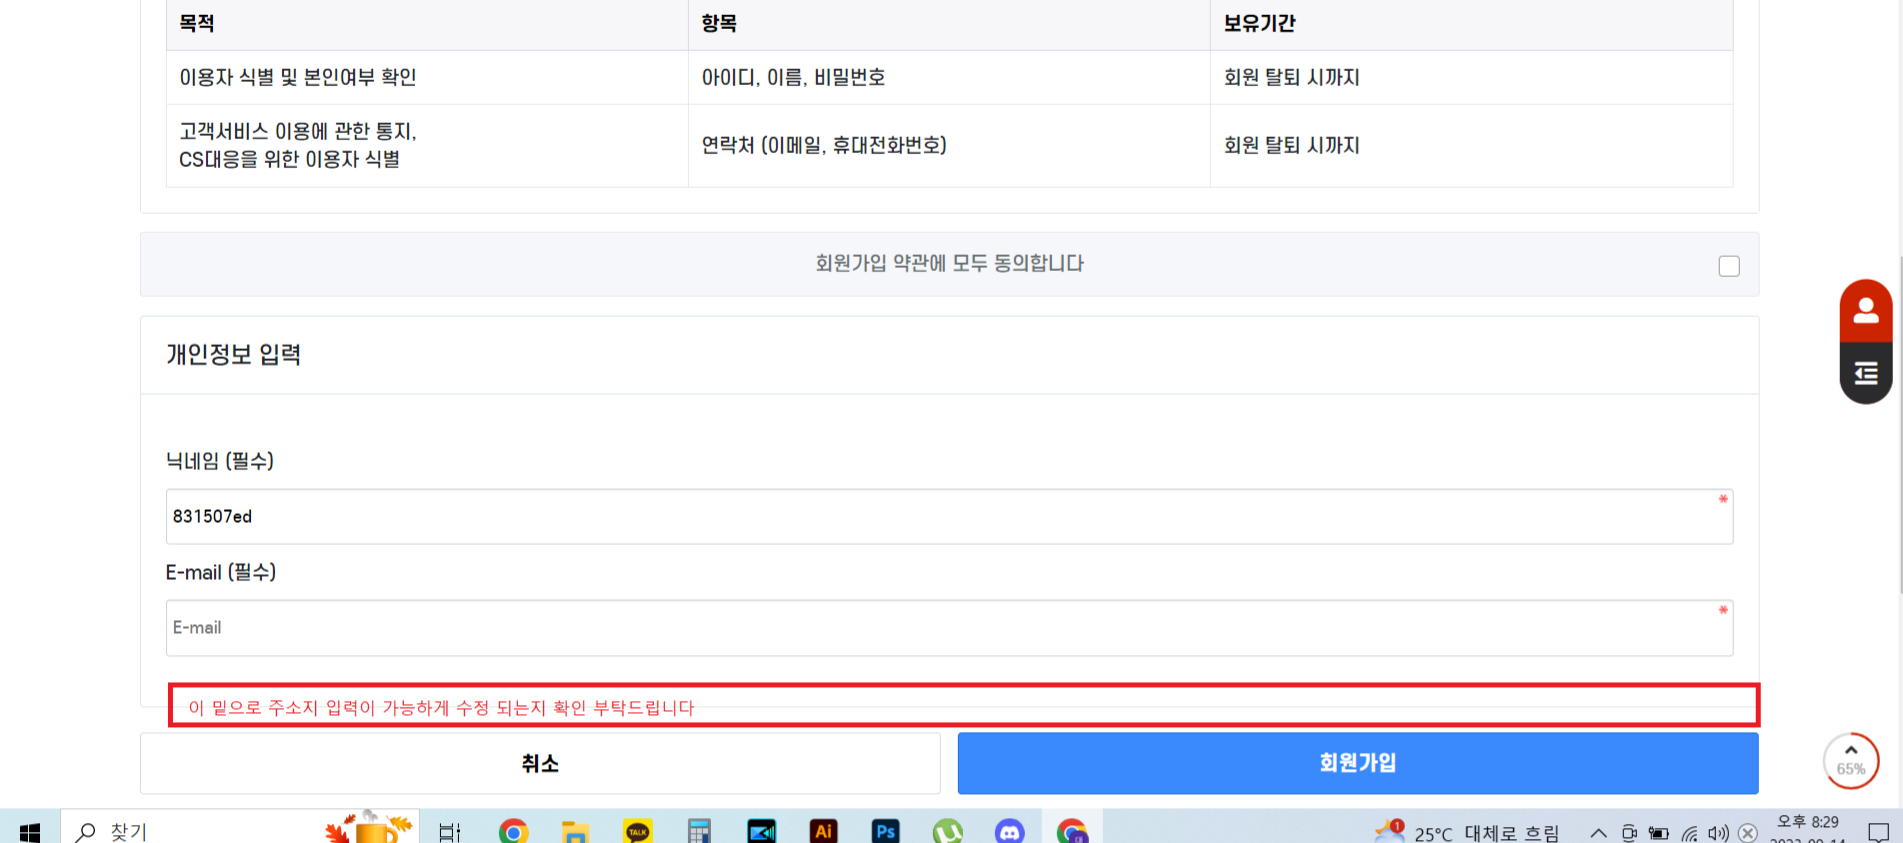
Task: Click the scroll-to-top 65% circle
Action: [x=1850, y=761]
